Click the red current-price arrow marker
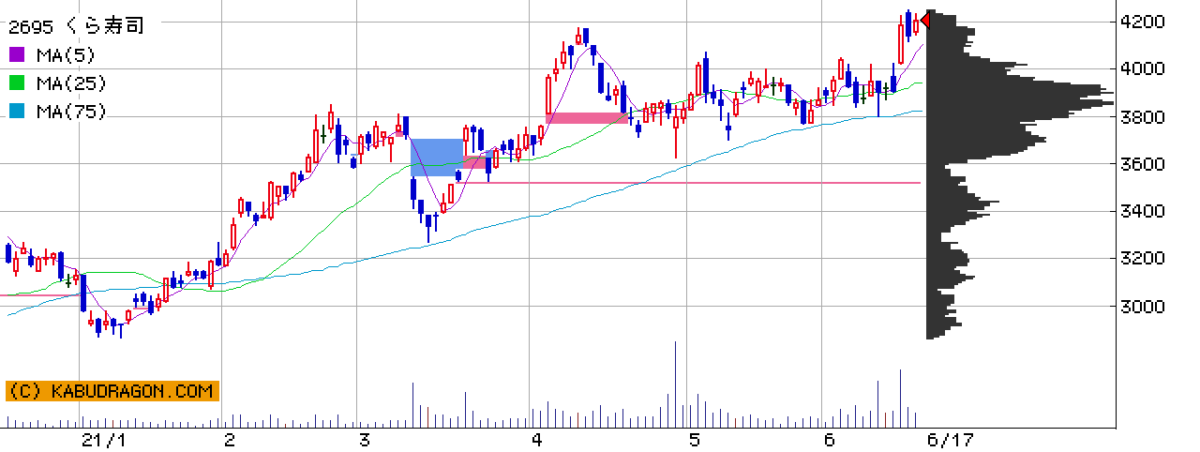This screenshot has width=1200, height=452. [x=925, y=21]
